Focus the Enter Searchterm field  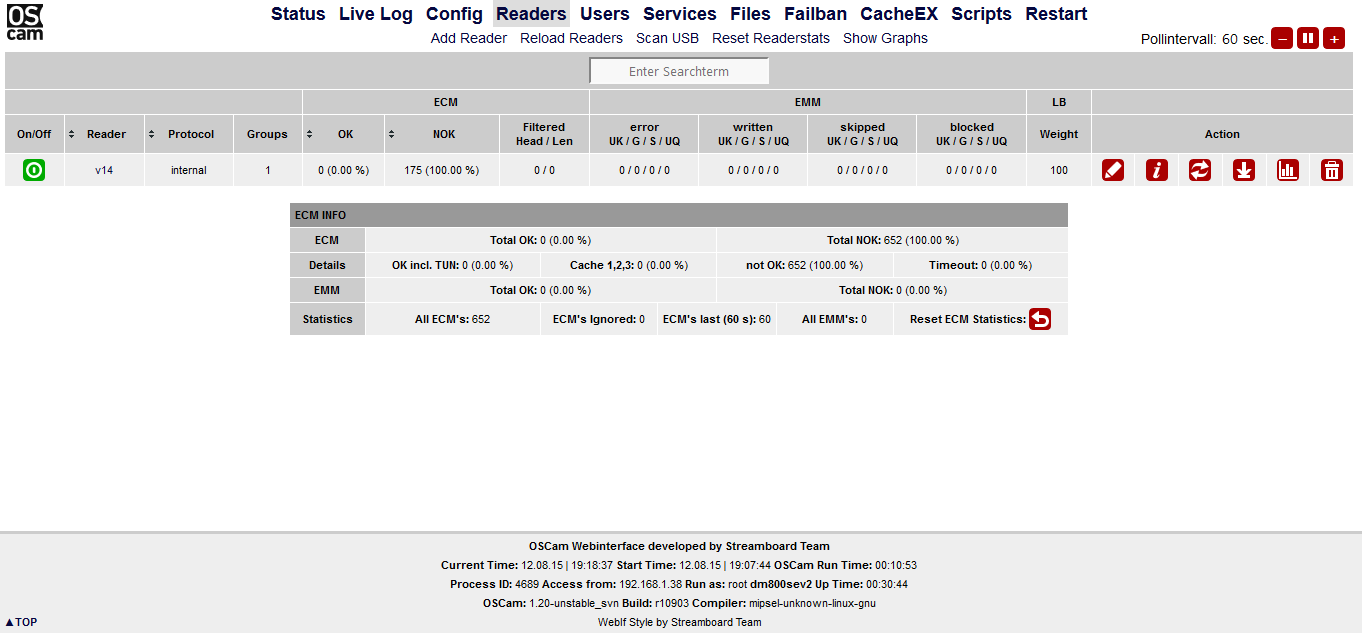tap(679, 72)
